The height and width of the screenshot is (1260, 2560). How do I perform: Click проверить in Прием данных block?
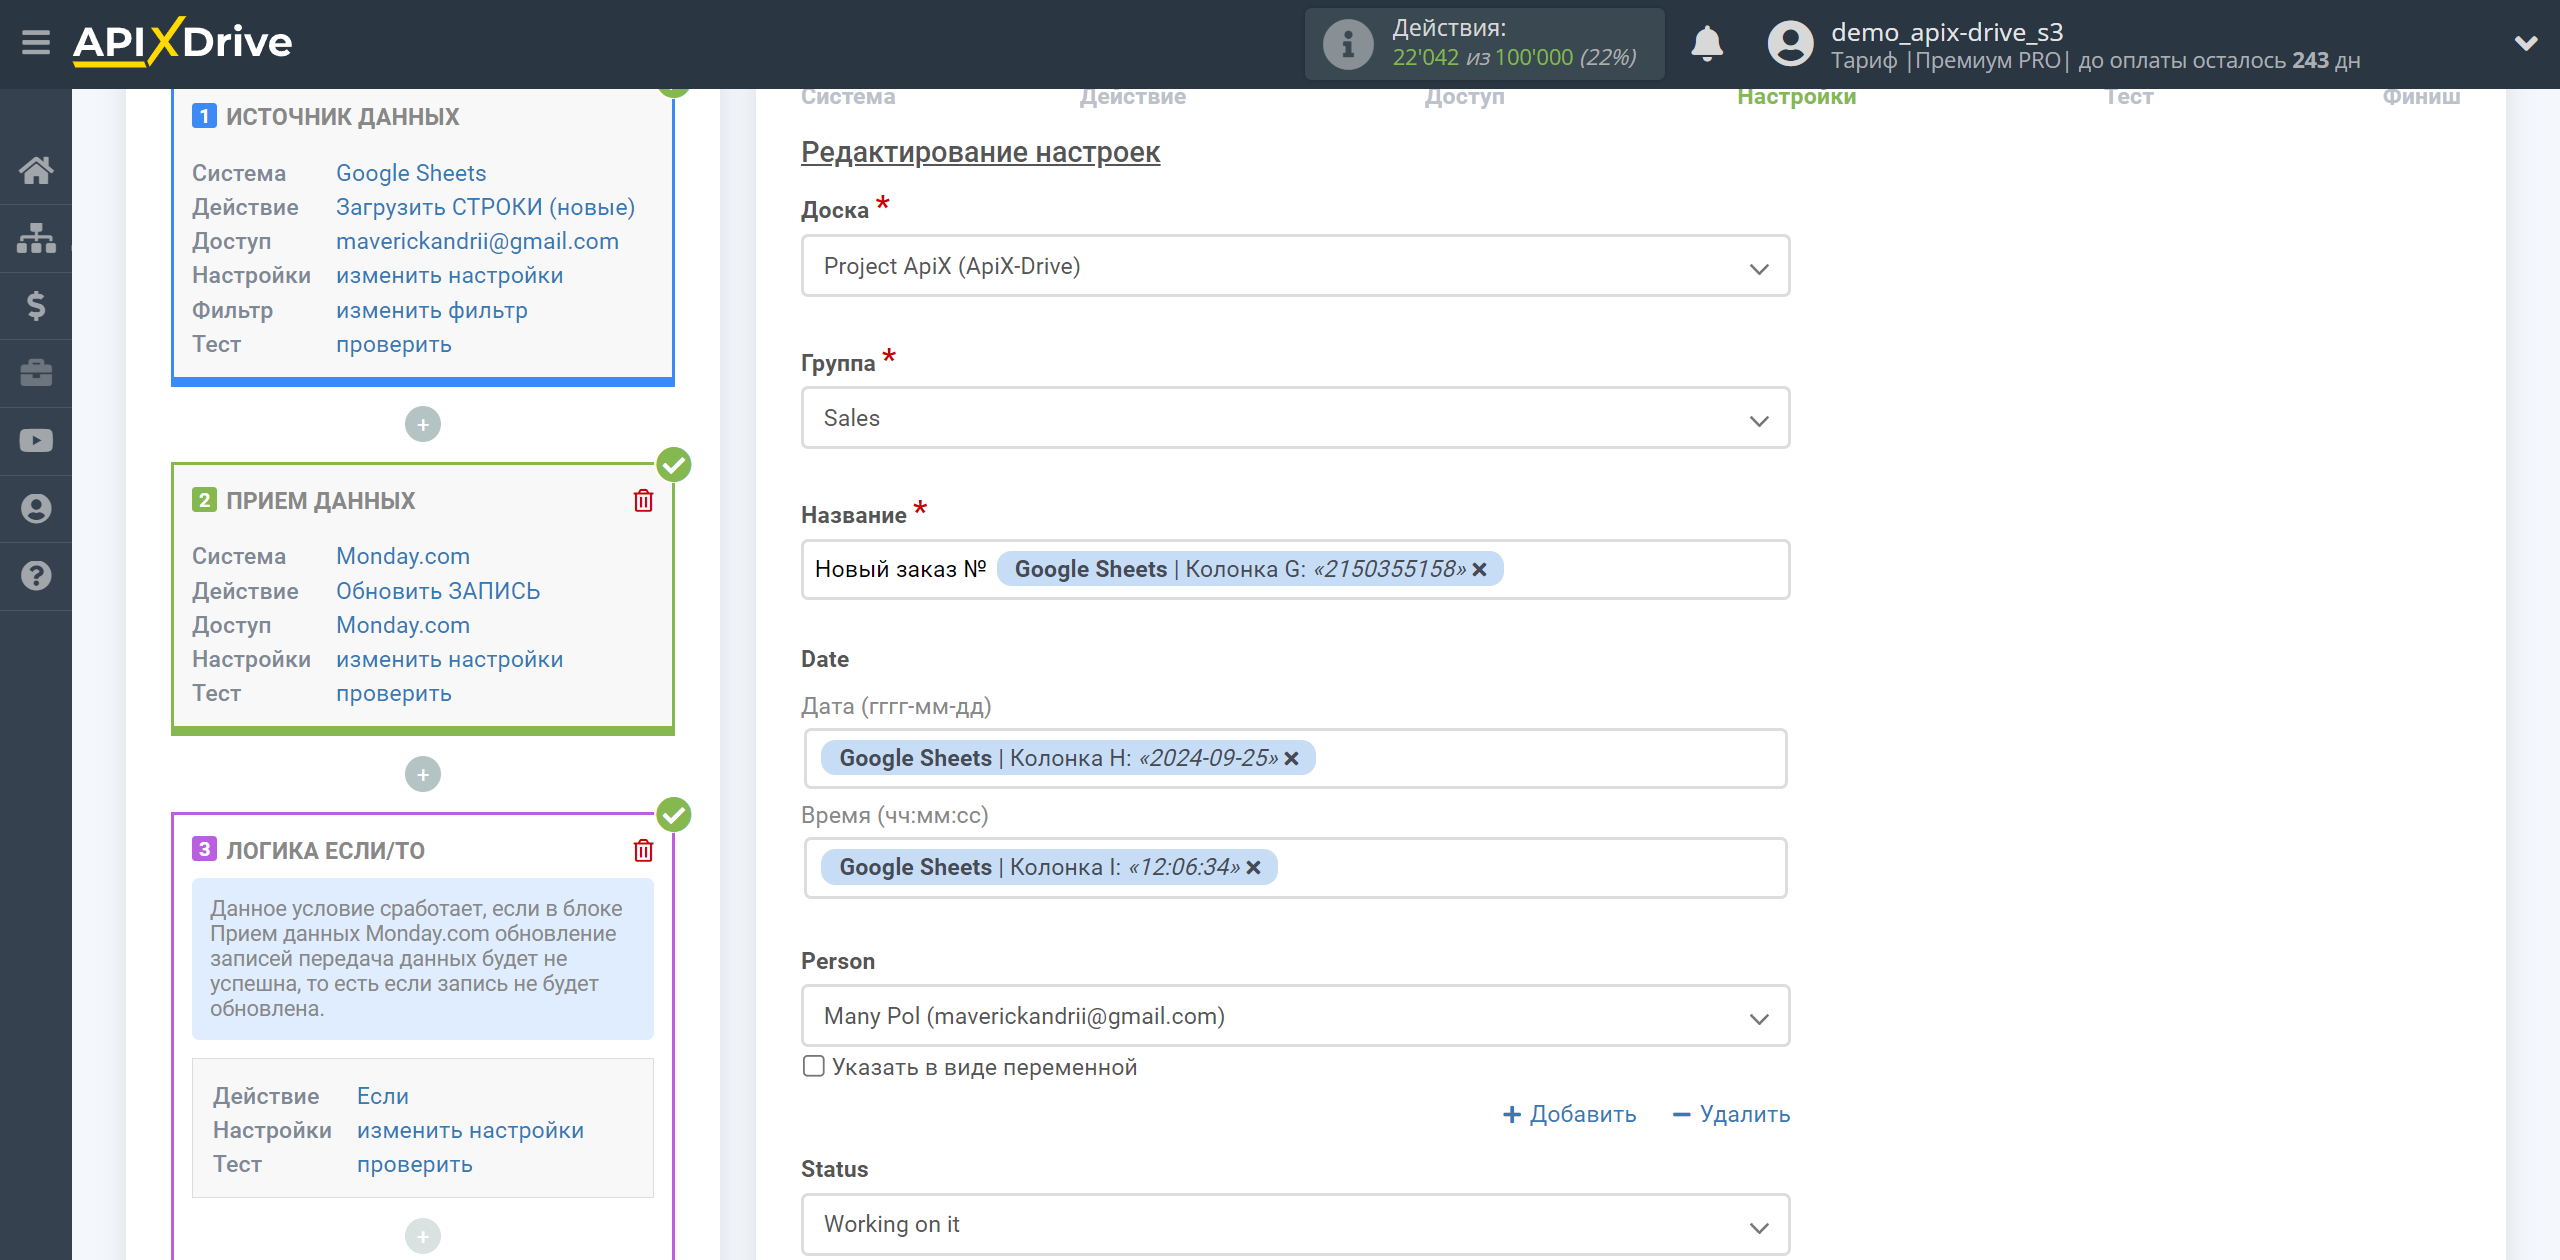click(x=393, y=693)
